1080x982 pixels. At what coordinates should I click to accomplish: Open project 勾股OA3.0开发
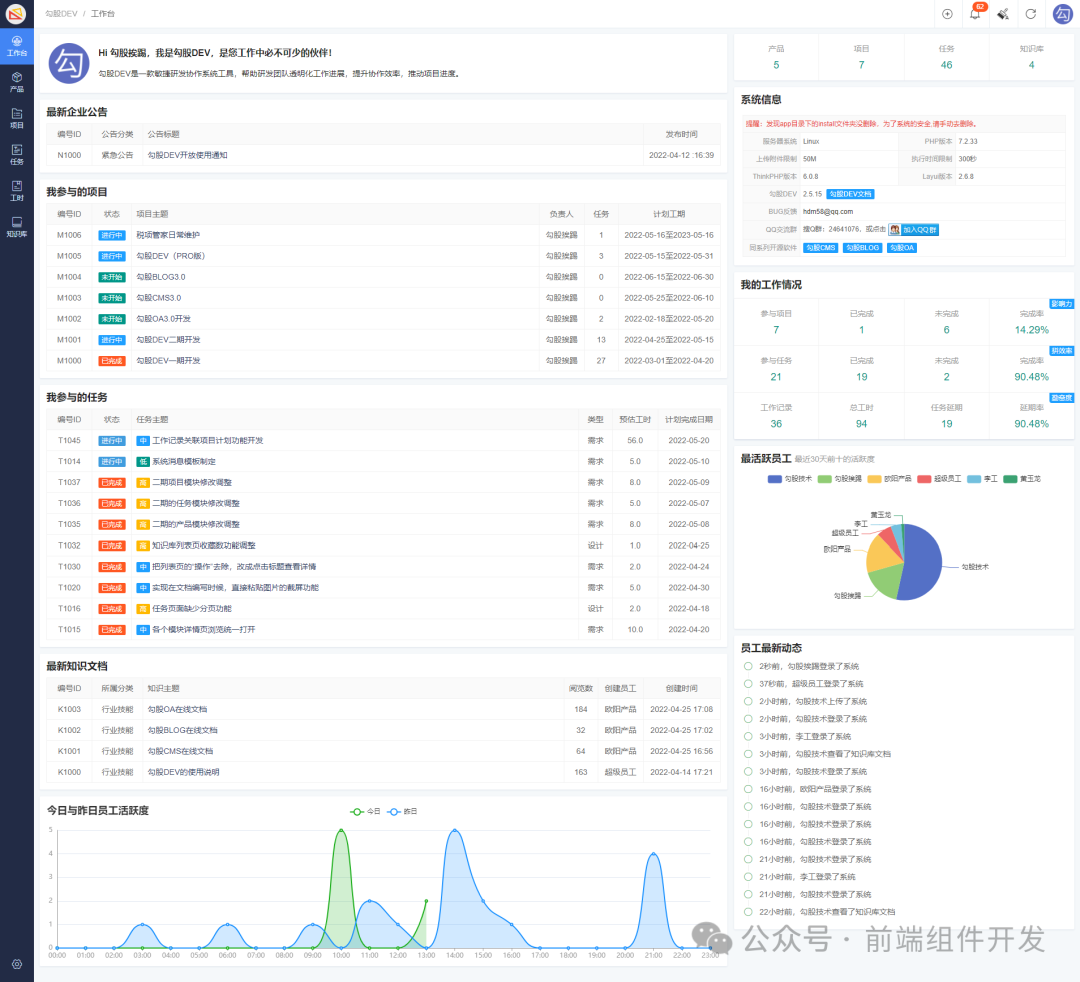point(163,320)
